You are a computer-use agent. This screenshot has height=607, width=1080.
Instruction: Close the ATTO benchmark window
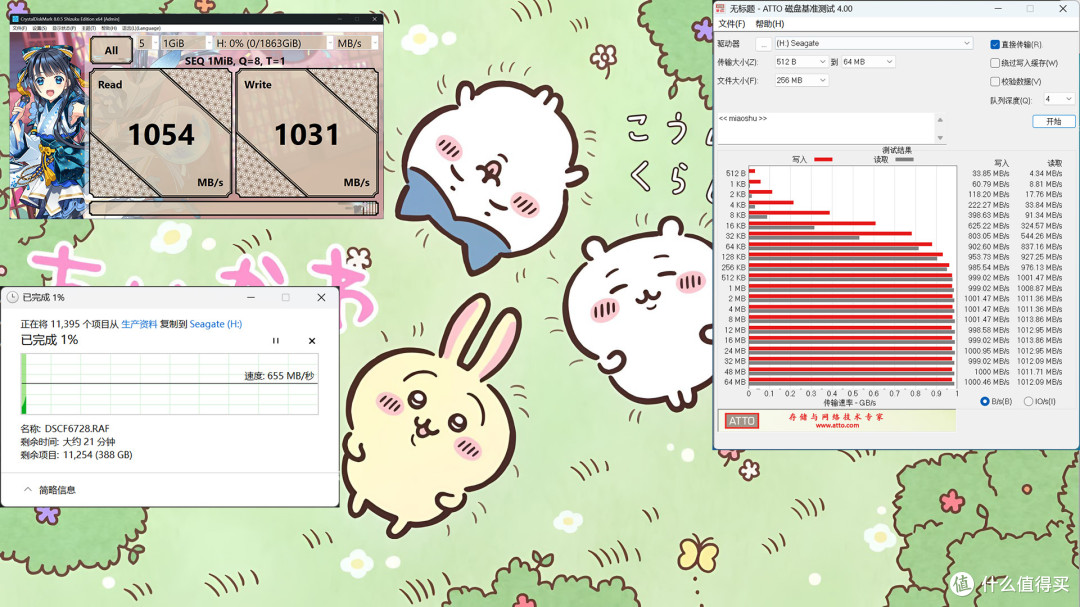(1063, 8)
